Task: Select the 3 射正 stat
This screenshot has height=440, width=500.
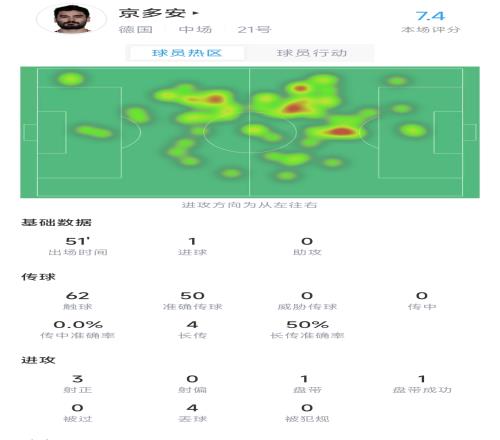Action: [78, 384]
